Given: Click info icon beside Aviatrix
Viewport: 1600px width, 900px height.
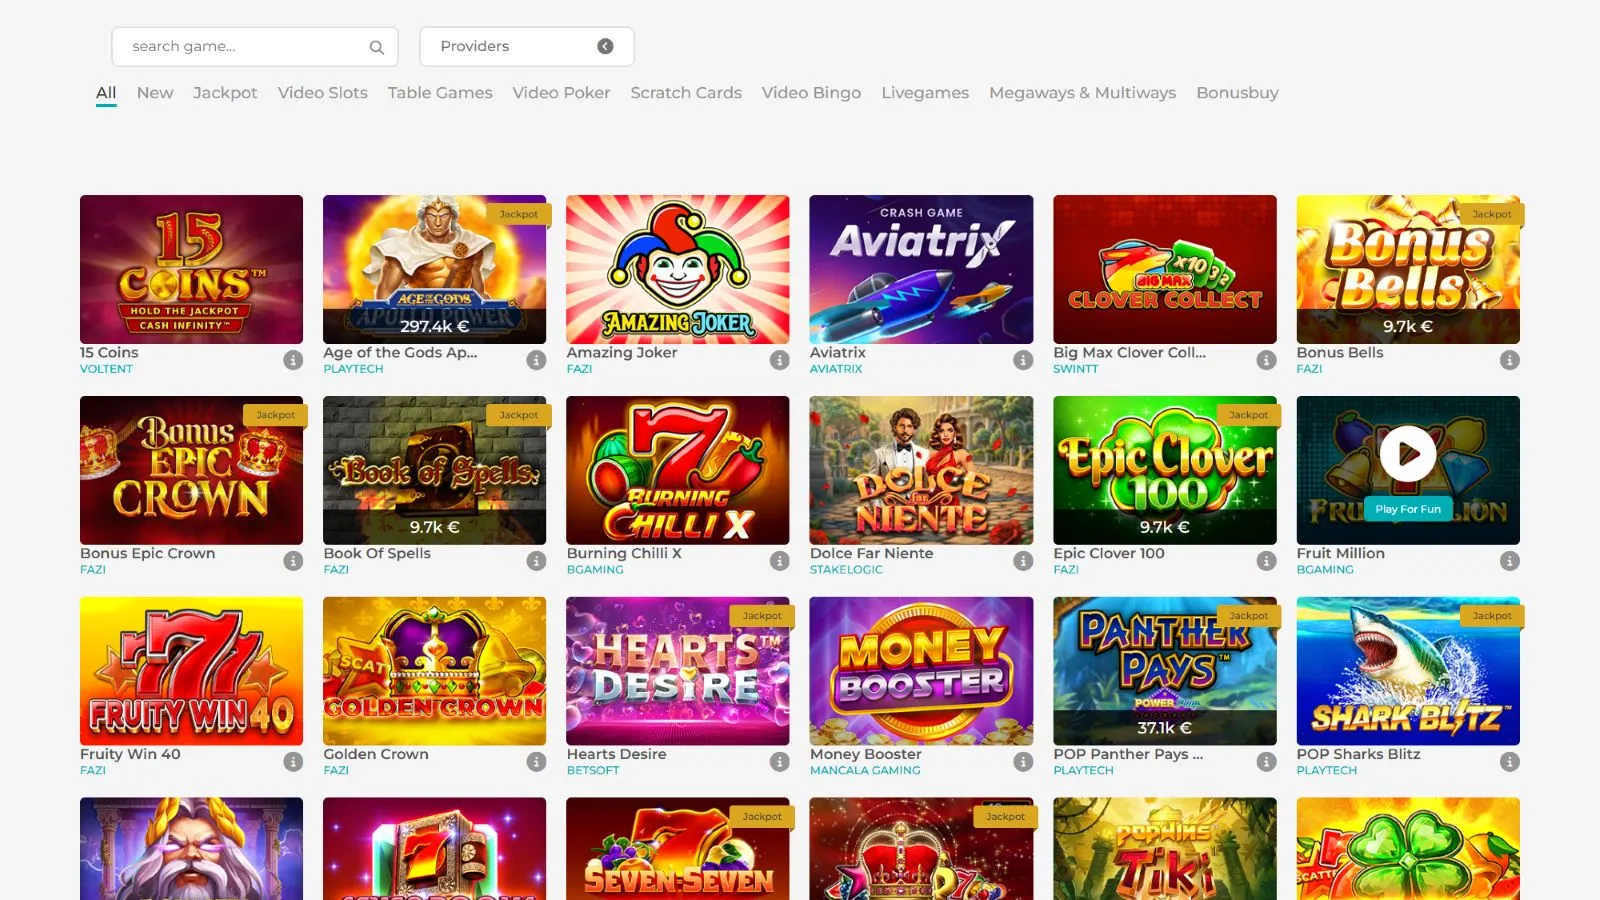Looking at the screenshot, I should click(1023, 360).
